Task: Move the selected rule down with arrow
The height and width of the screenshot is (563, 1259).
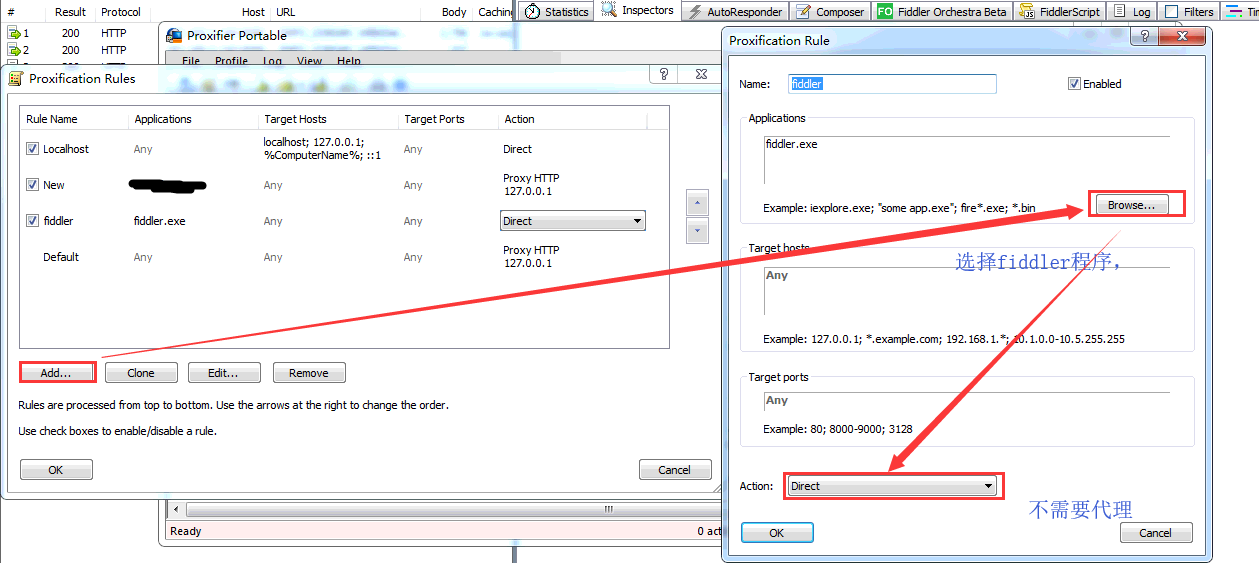Action: point(698,231)
